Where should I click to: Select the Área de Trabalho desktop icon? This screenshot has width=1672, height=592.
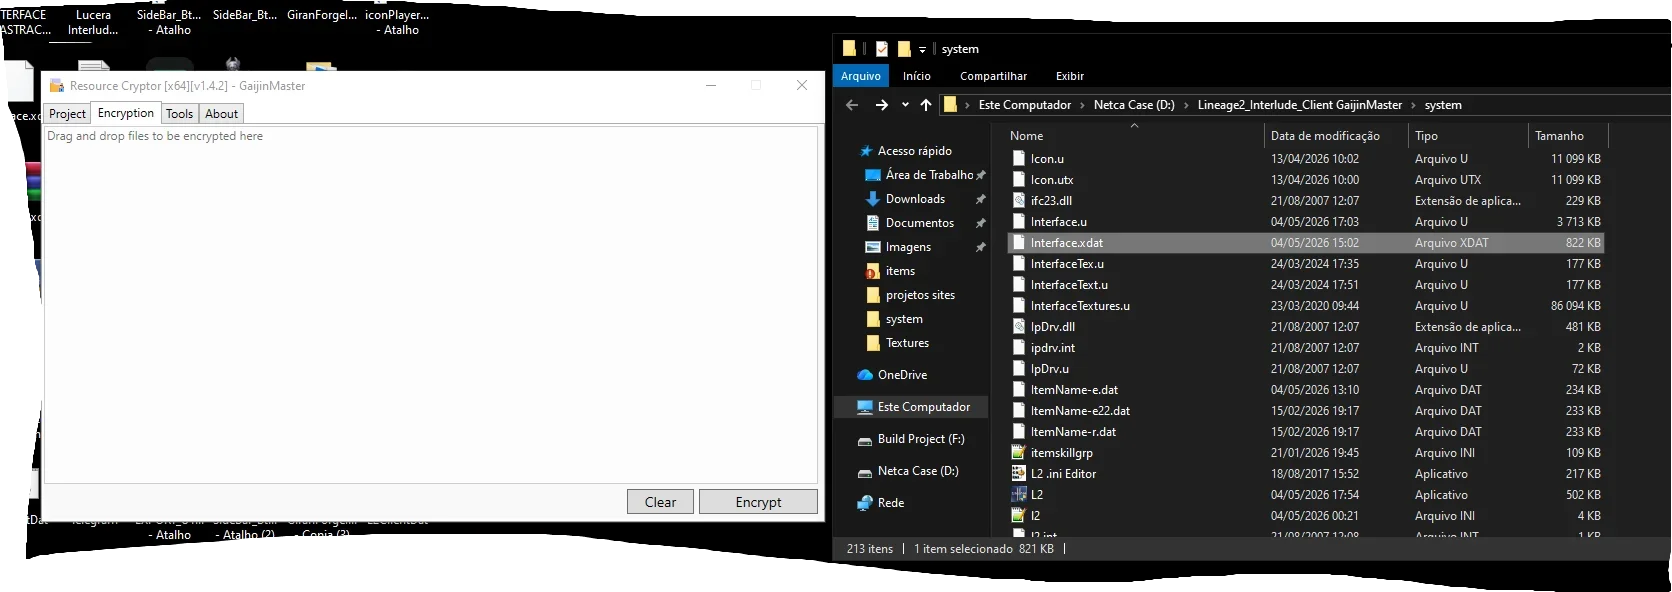click(873, 175)
